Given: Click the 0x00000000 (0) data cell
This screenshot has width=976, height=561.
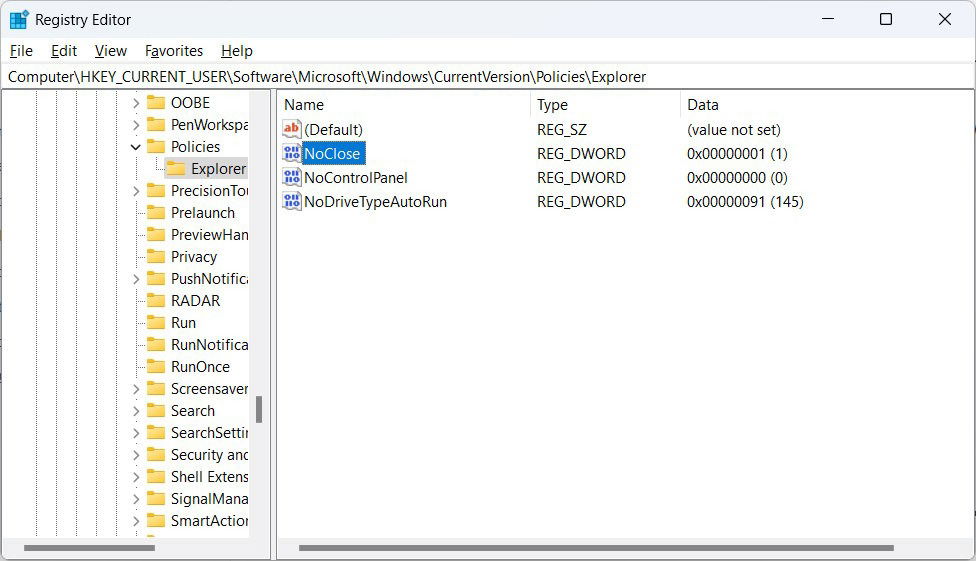Looking at the screenshot, I should tap(737, 178).
